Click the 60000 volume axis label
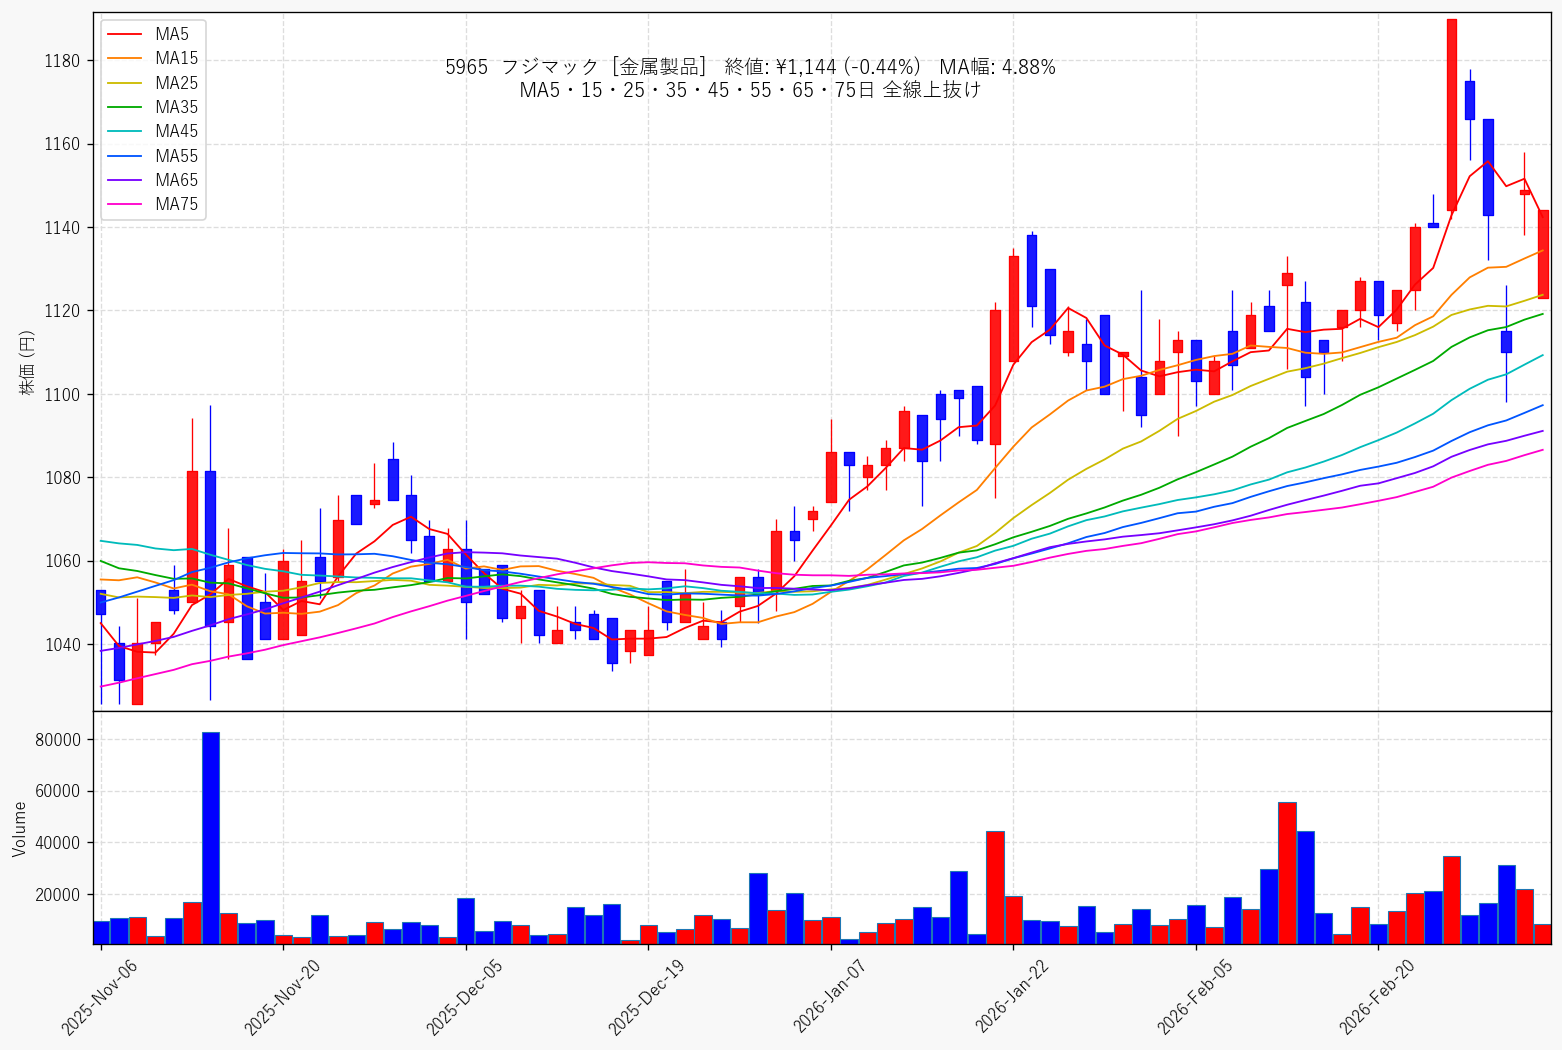1562x1050 pixels. (x=59, y=792)
